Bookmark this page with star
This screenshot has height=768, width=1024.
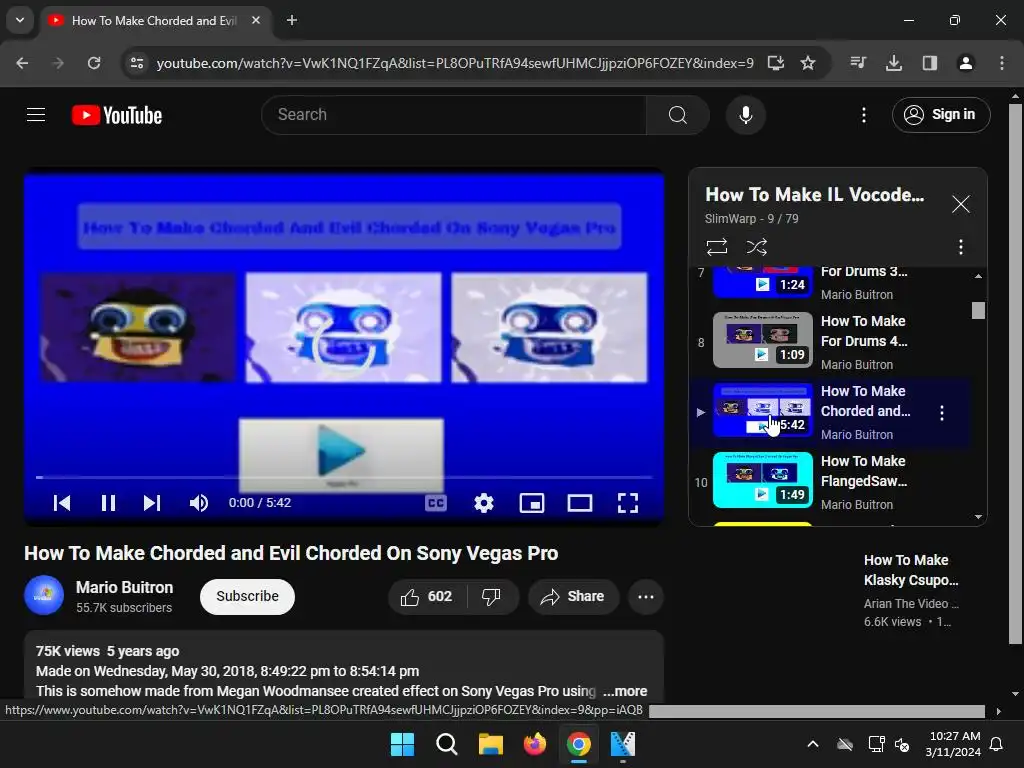click(x=808, y=63)
